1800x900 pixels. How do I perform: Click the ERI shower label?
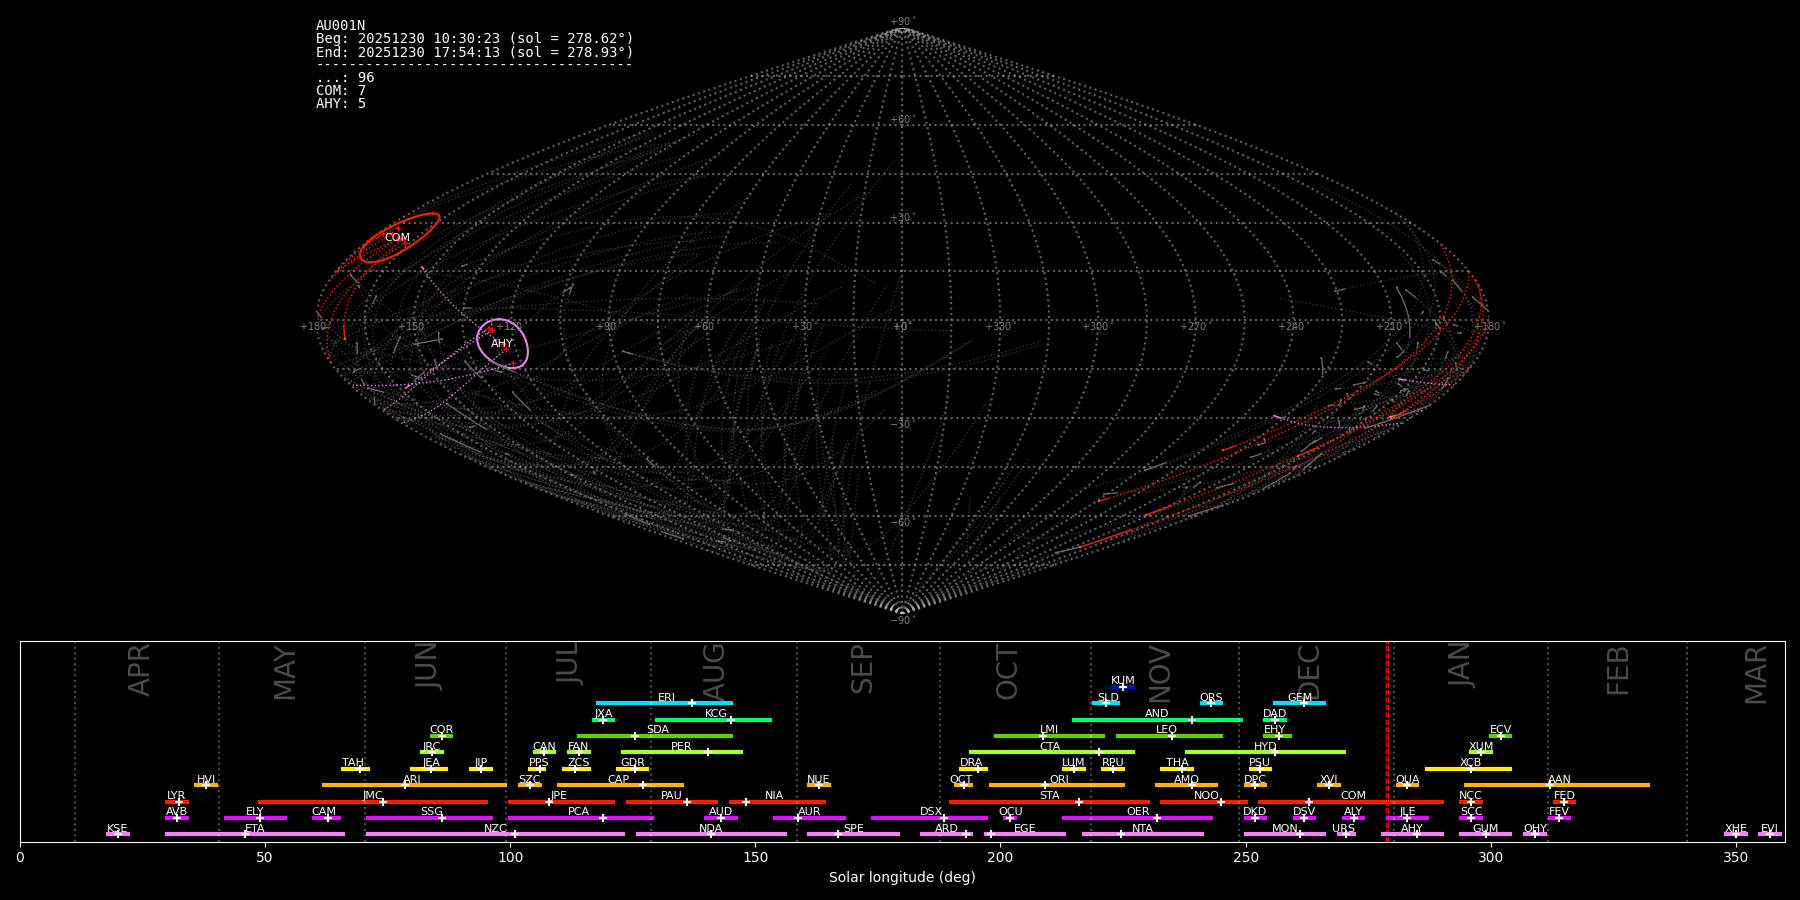pos(666,698)
